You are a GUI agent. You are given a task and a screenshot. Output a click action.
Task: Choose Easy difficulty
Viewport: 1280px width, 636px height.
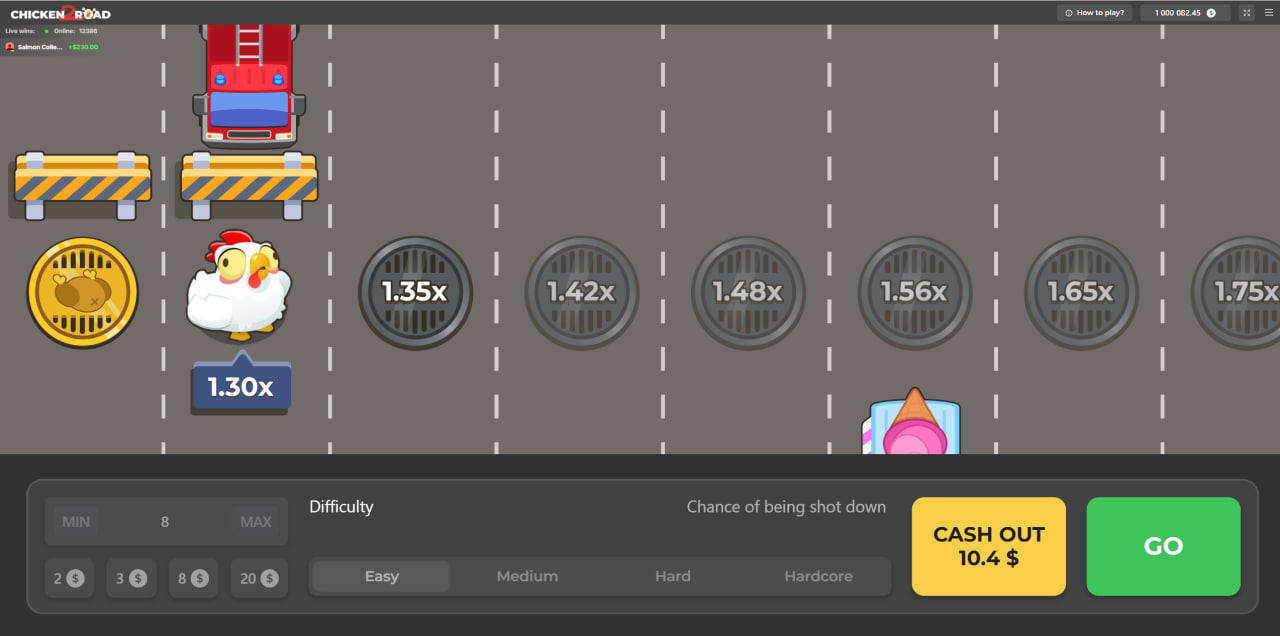click(x=381, y=576)
